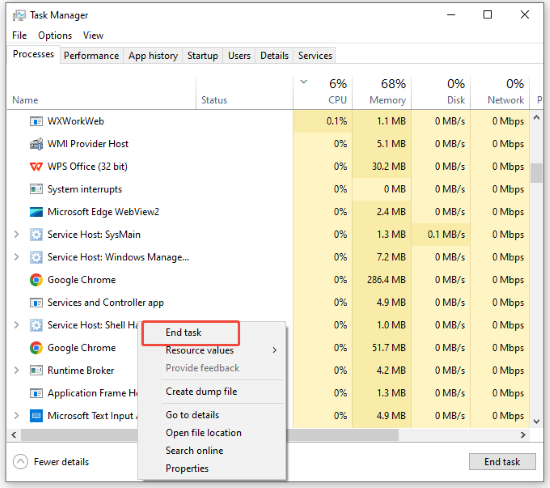Expand Microsoft Text Input group
Image resolution: width=550 pixels, height=488 pixels.
point(16,416)
